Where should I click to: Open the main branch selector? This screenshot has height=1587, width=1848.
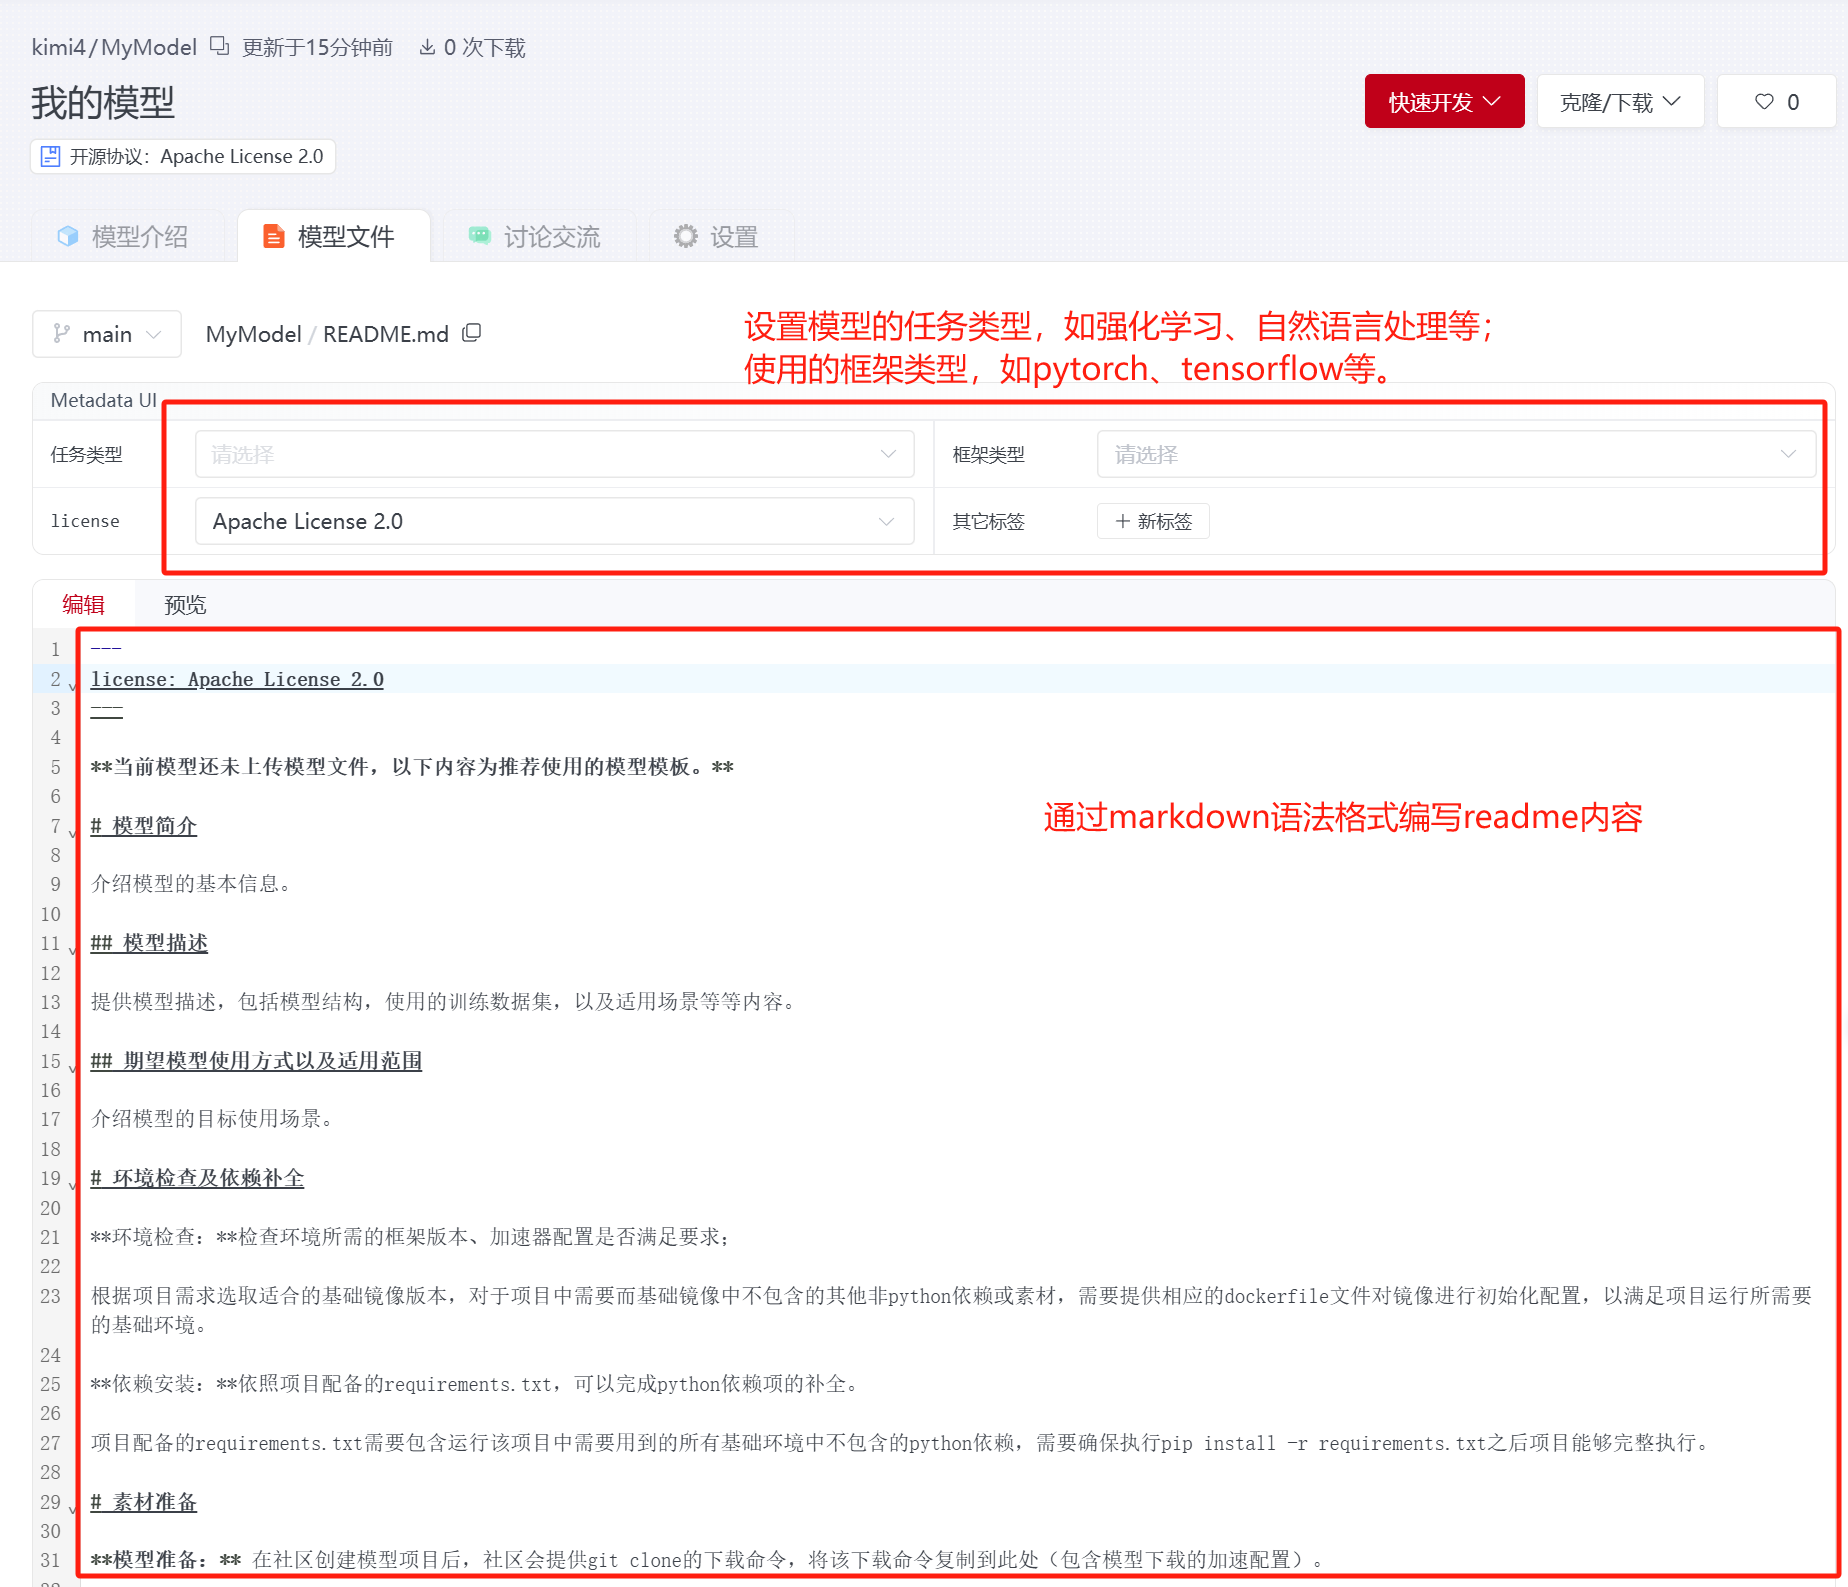click(107, 334)
